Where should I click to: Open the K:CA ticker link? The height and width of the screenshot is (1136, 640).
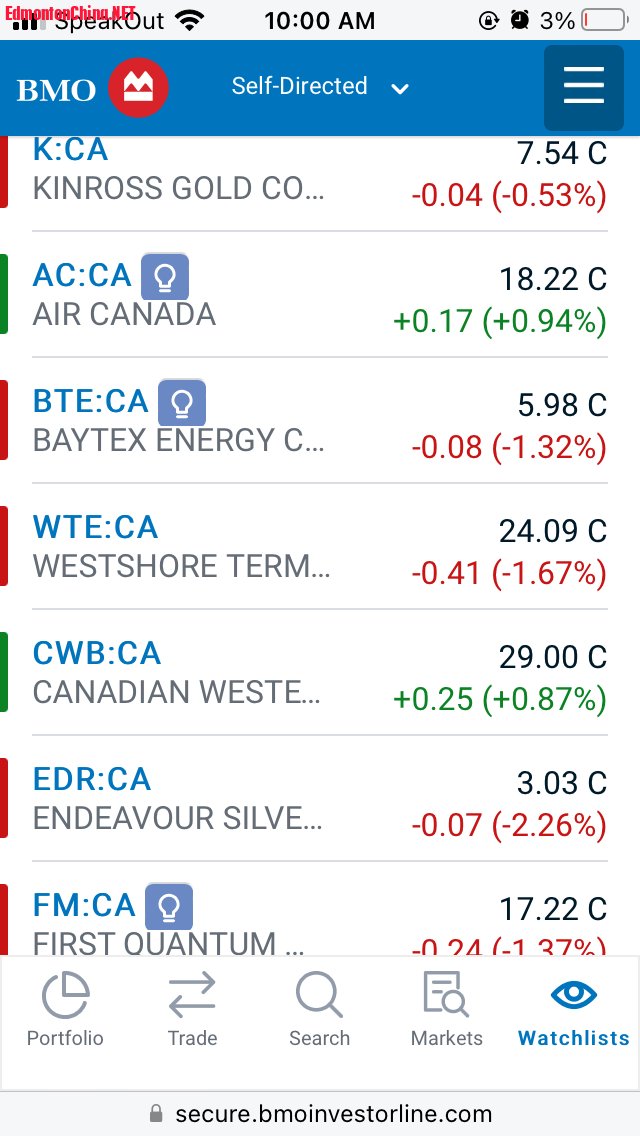[70, 150]
